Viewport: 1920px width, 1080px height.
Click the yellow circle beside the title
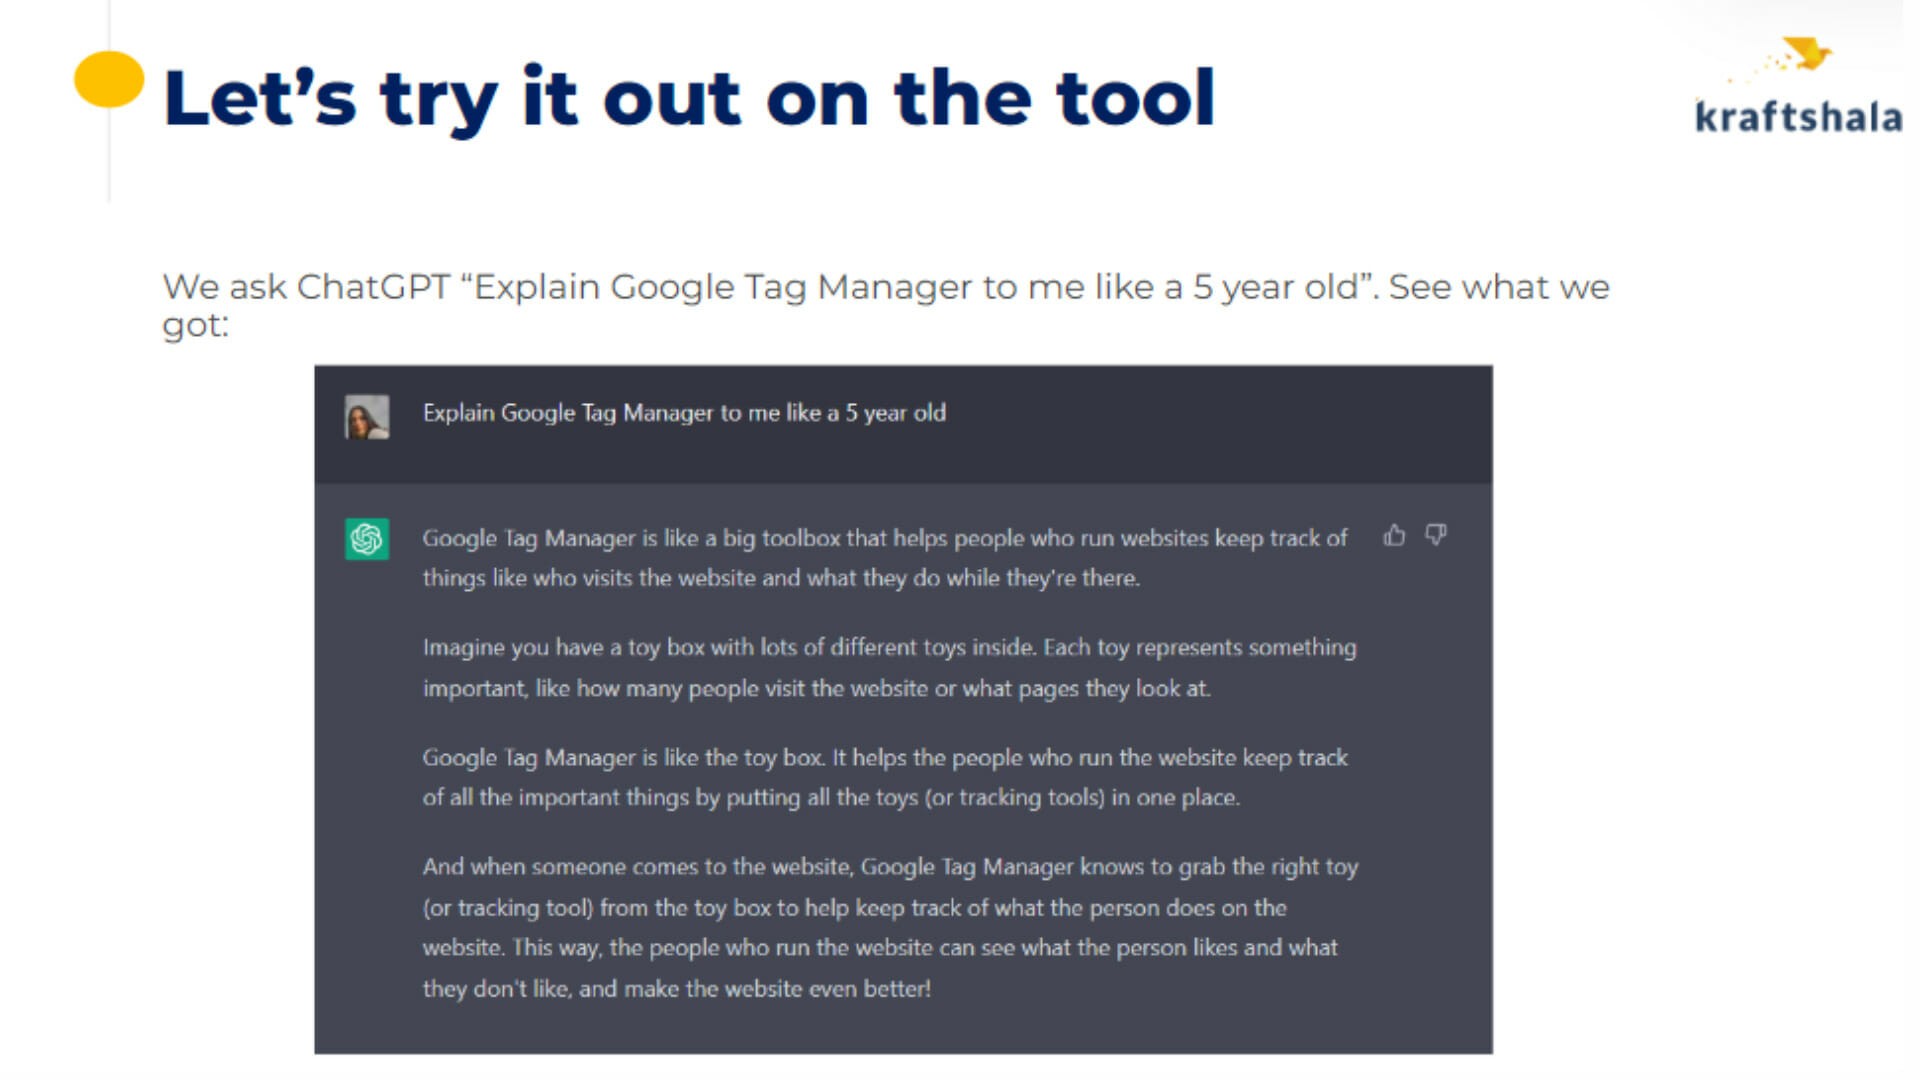tap(109, 79)
